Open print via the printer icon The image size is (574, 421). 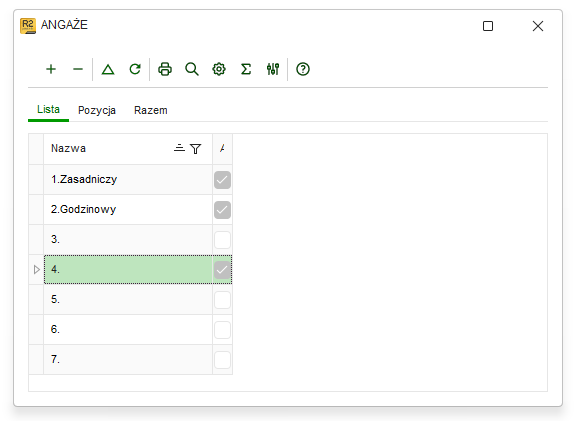coord(165,69)
